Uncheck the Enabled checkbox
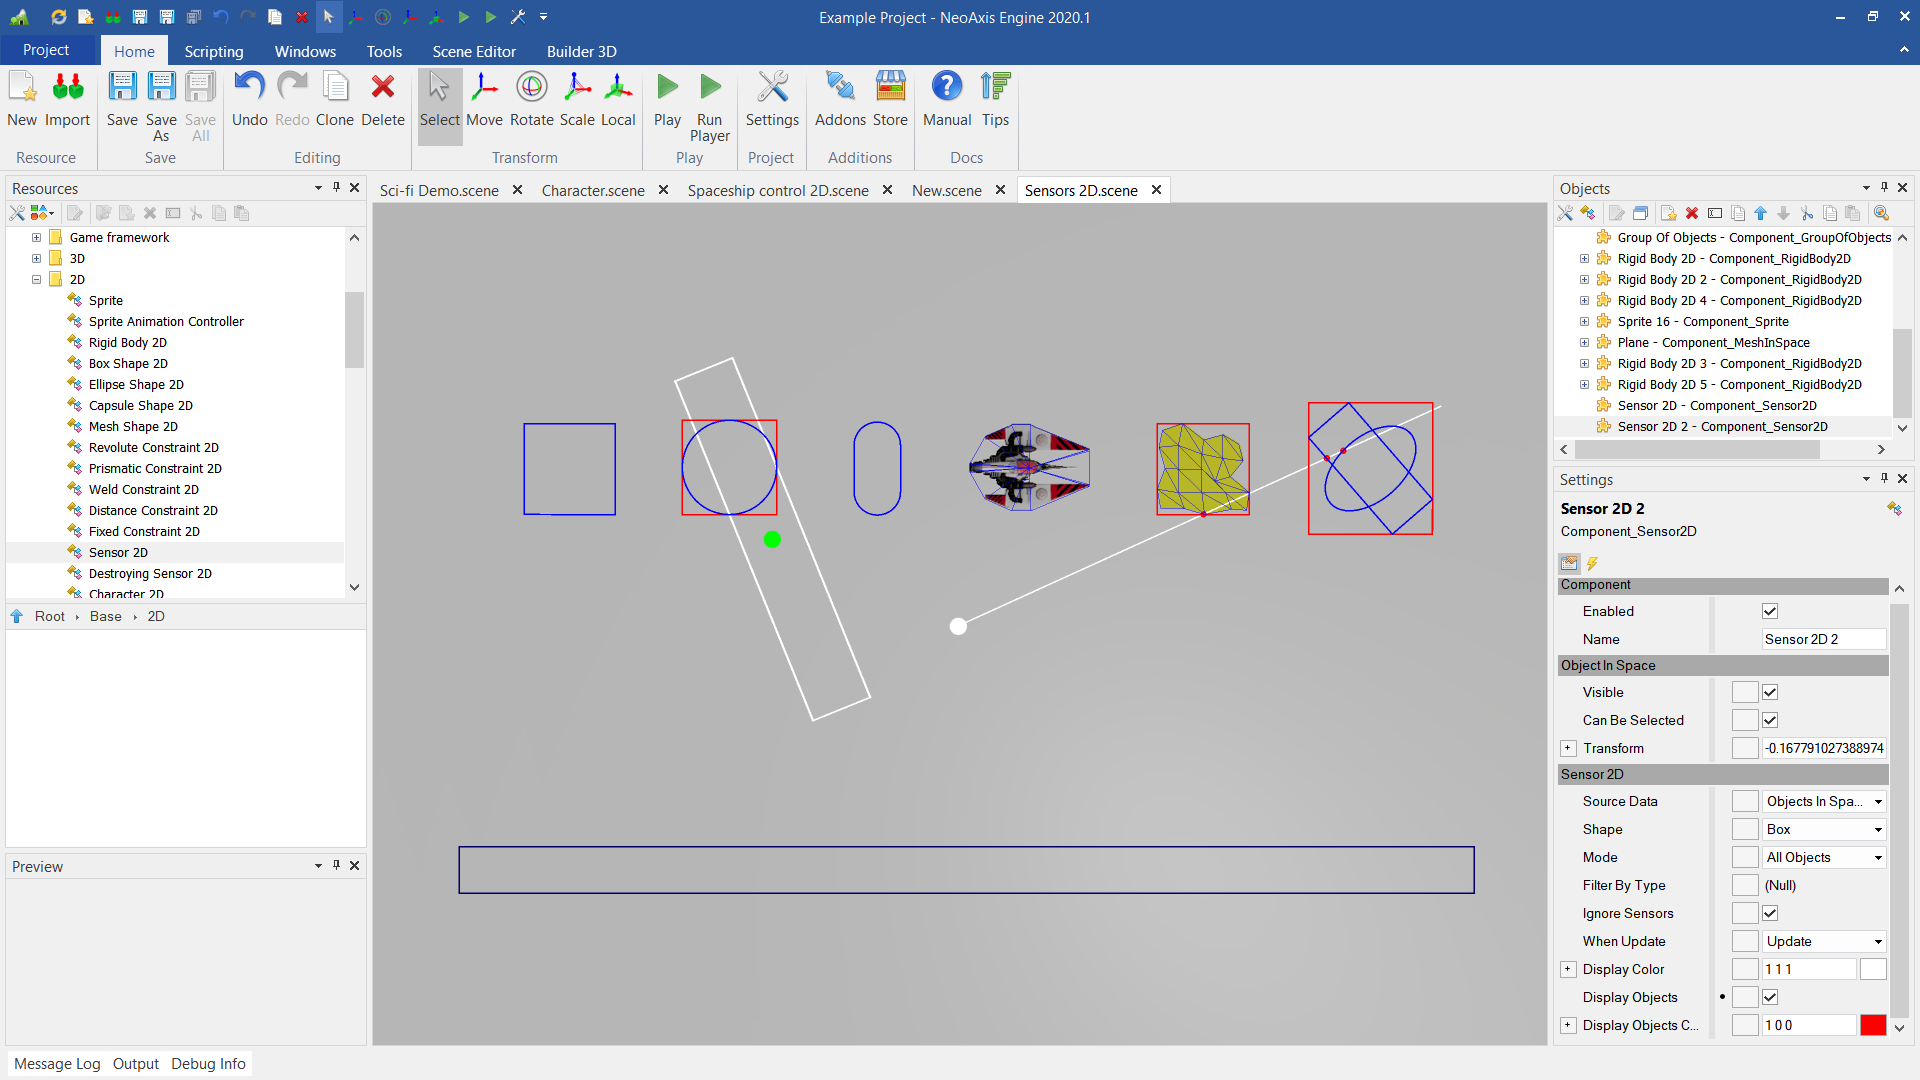Viewport: 1920px width, 1080px height. coord(1770,611)
